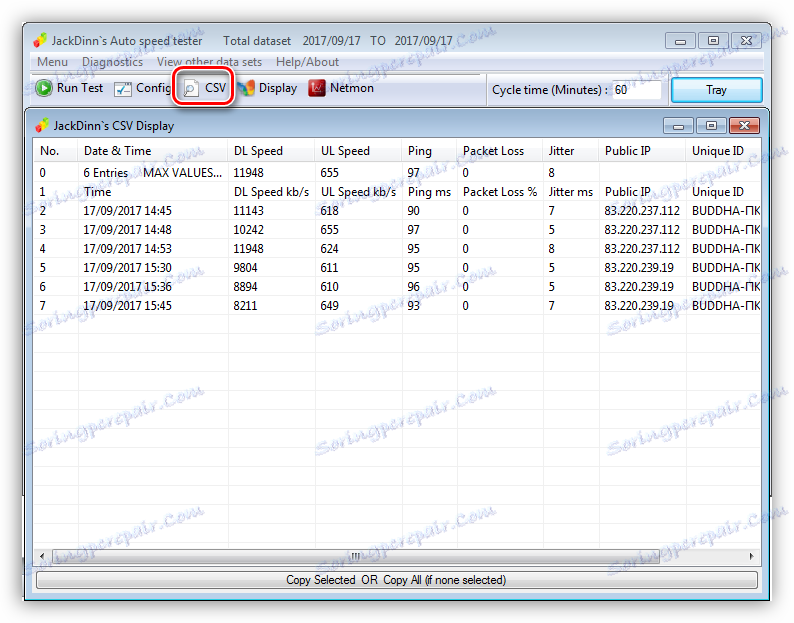The image size is (794, 623).
Task: Click UL speed value 611
Action: click(x=329, y=268)
